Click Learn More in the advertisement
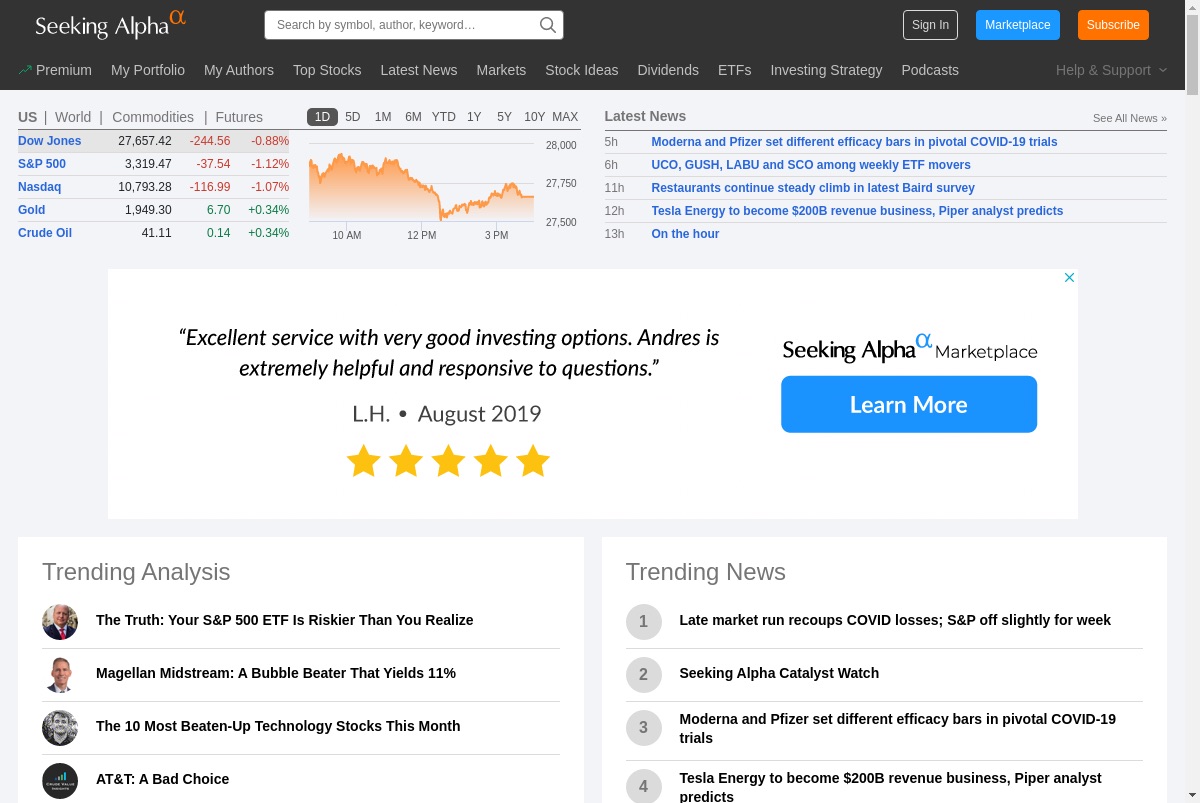This screenshot has height=803, width=1200. 909,404
